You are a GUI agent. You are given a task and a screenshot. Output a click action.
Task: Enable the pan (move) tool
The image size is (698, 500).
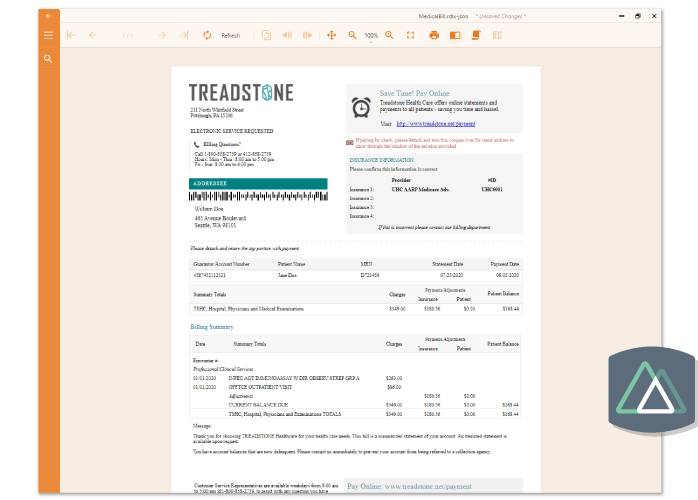coord(331,35)
